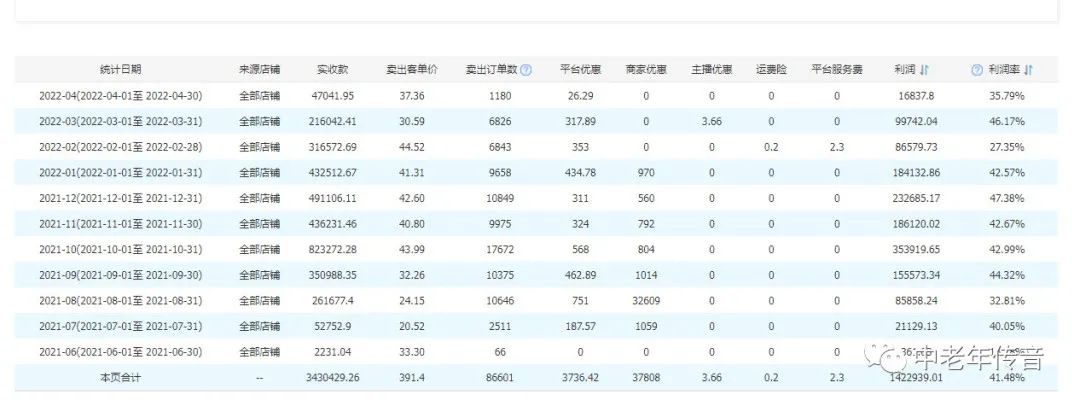
Task: Select 主播优惠 3.66 in the 2022-03 row
Action: 711,122
